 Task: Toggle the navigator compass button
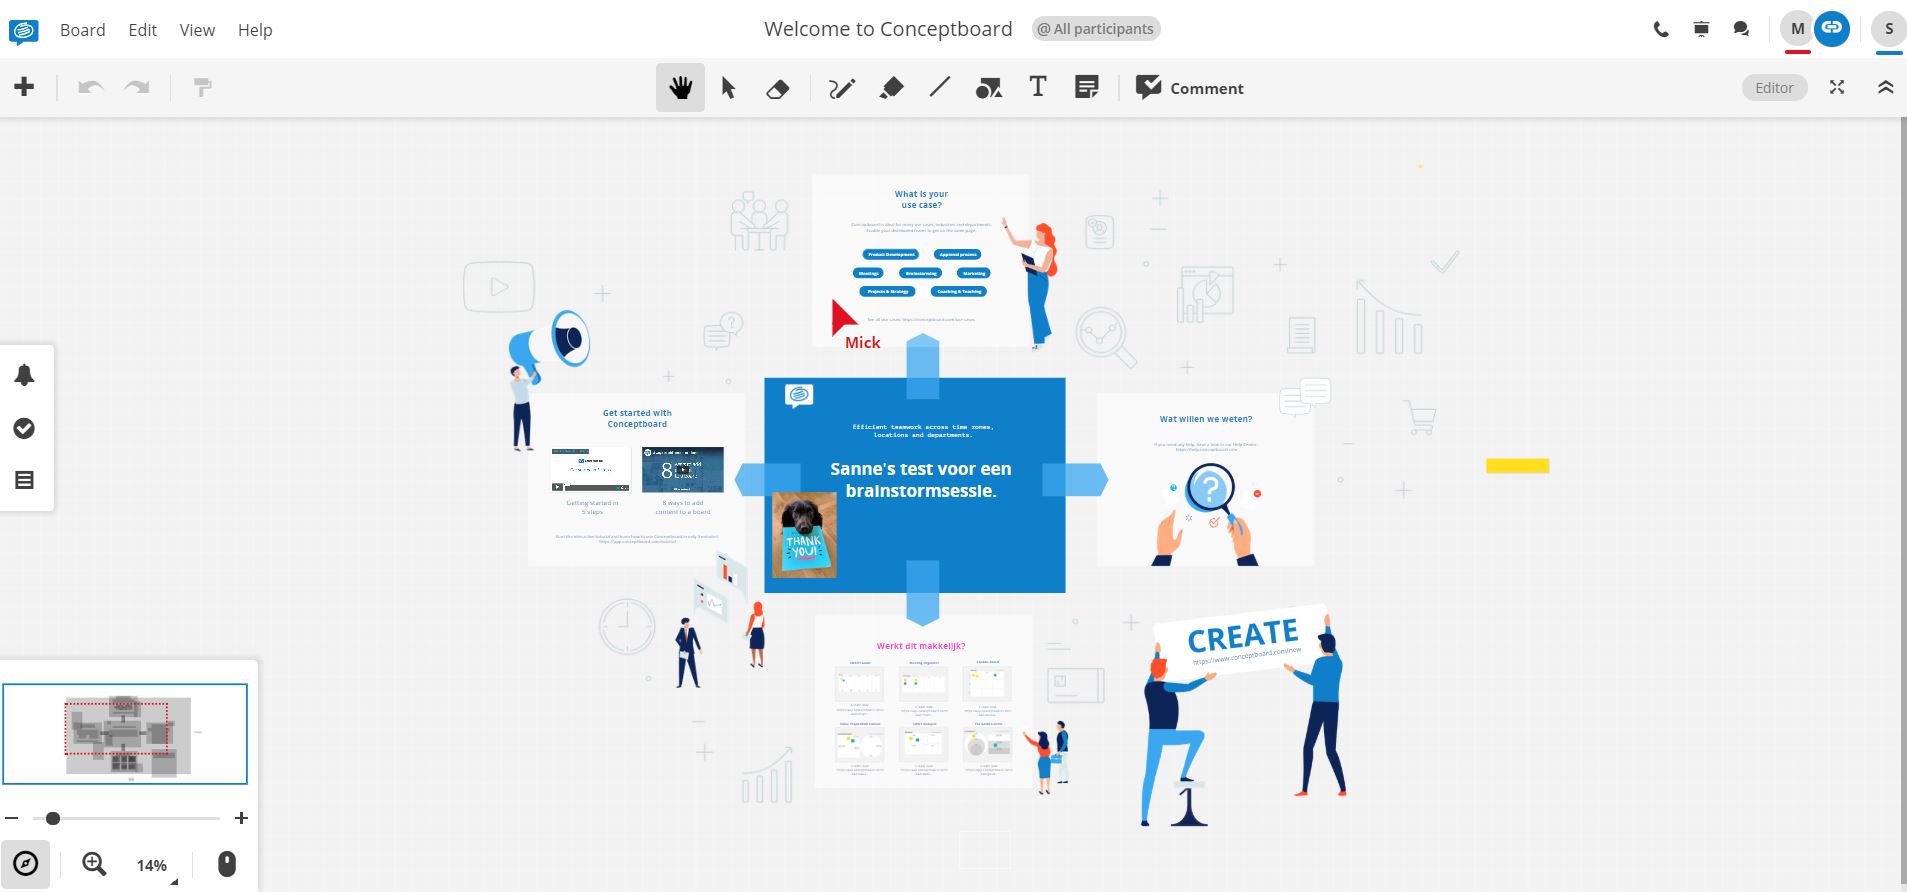tap(25, 864)
